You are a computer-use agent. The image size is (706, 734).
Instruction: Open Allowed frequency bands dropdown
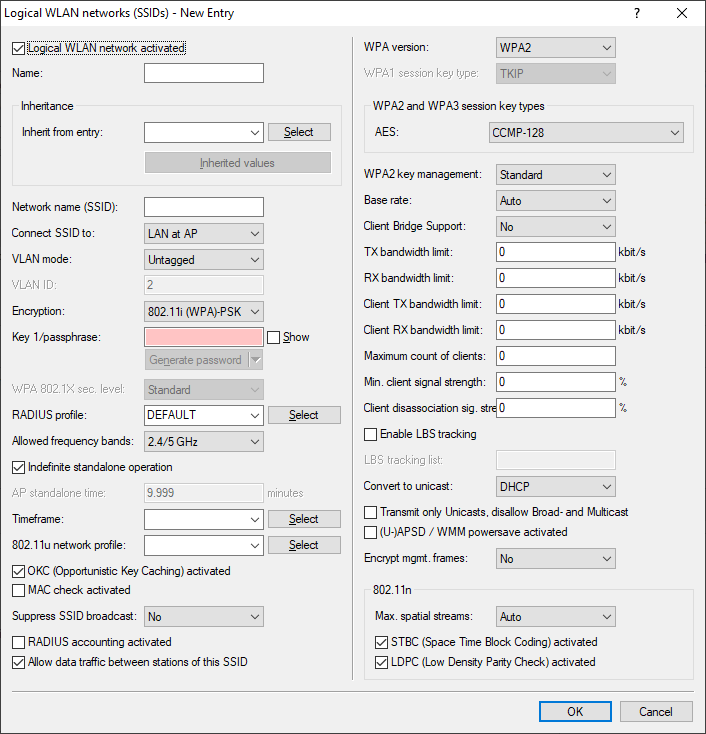point(204,441)
